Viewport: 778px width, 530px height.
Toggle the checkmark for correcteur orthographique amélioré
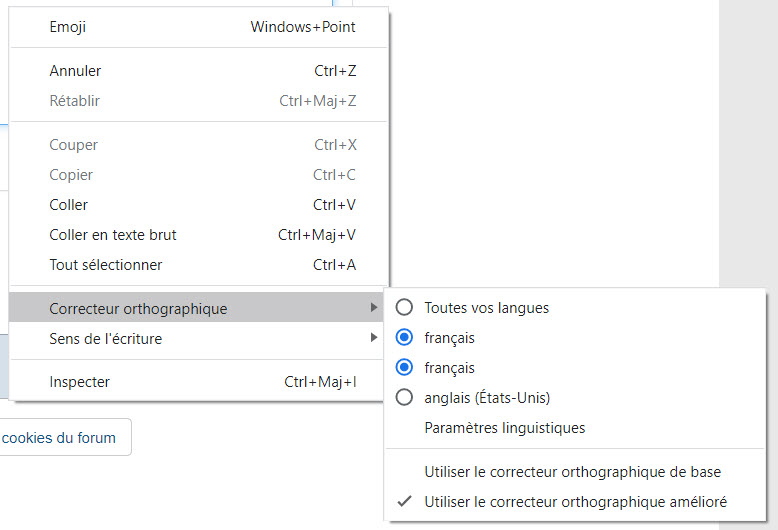(x=404, y=502)
